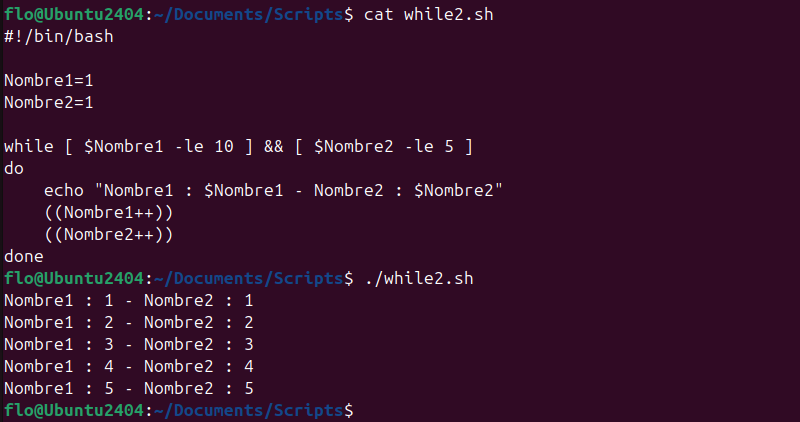Click the cat while2.sh command text
800x422 pixels.
click(428, 15)
